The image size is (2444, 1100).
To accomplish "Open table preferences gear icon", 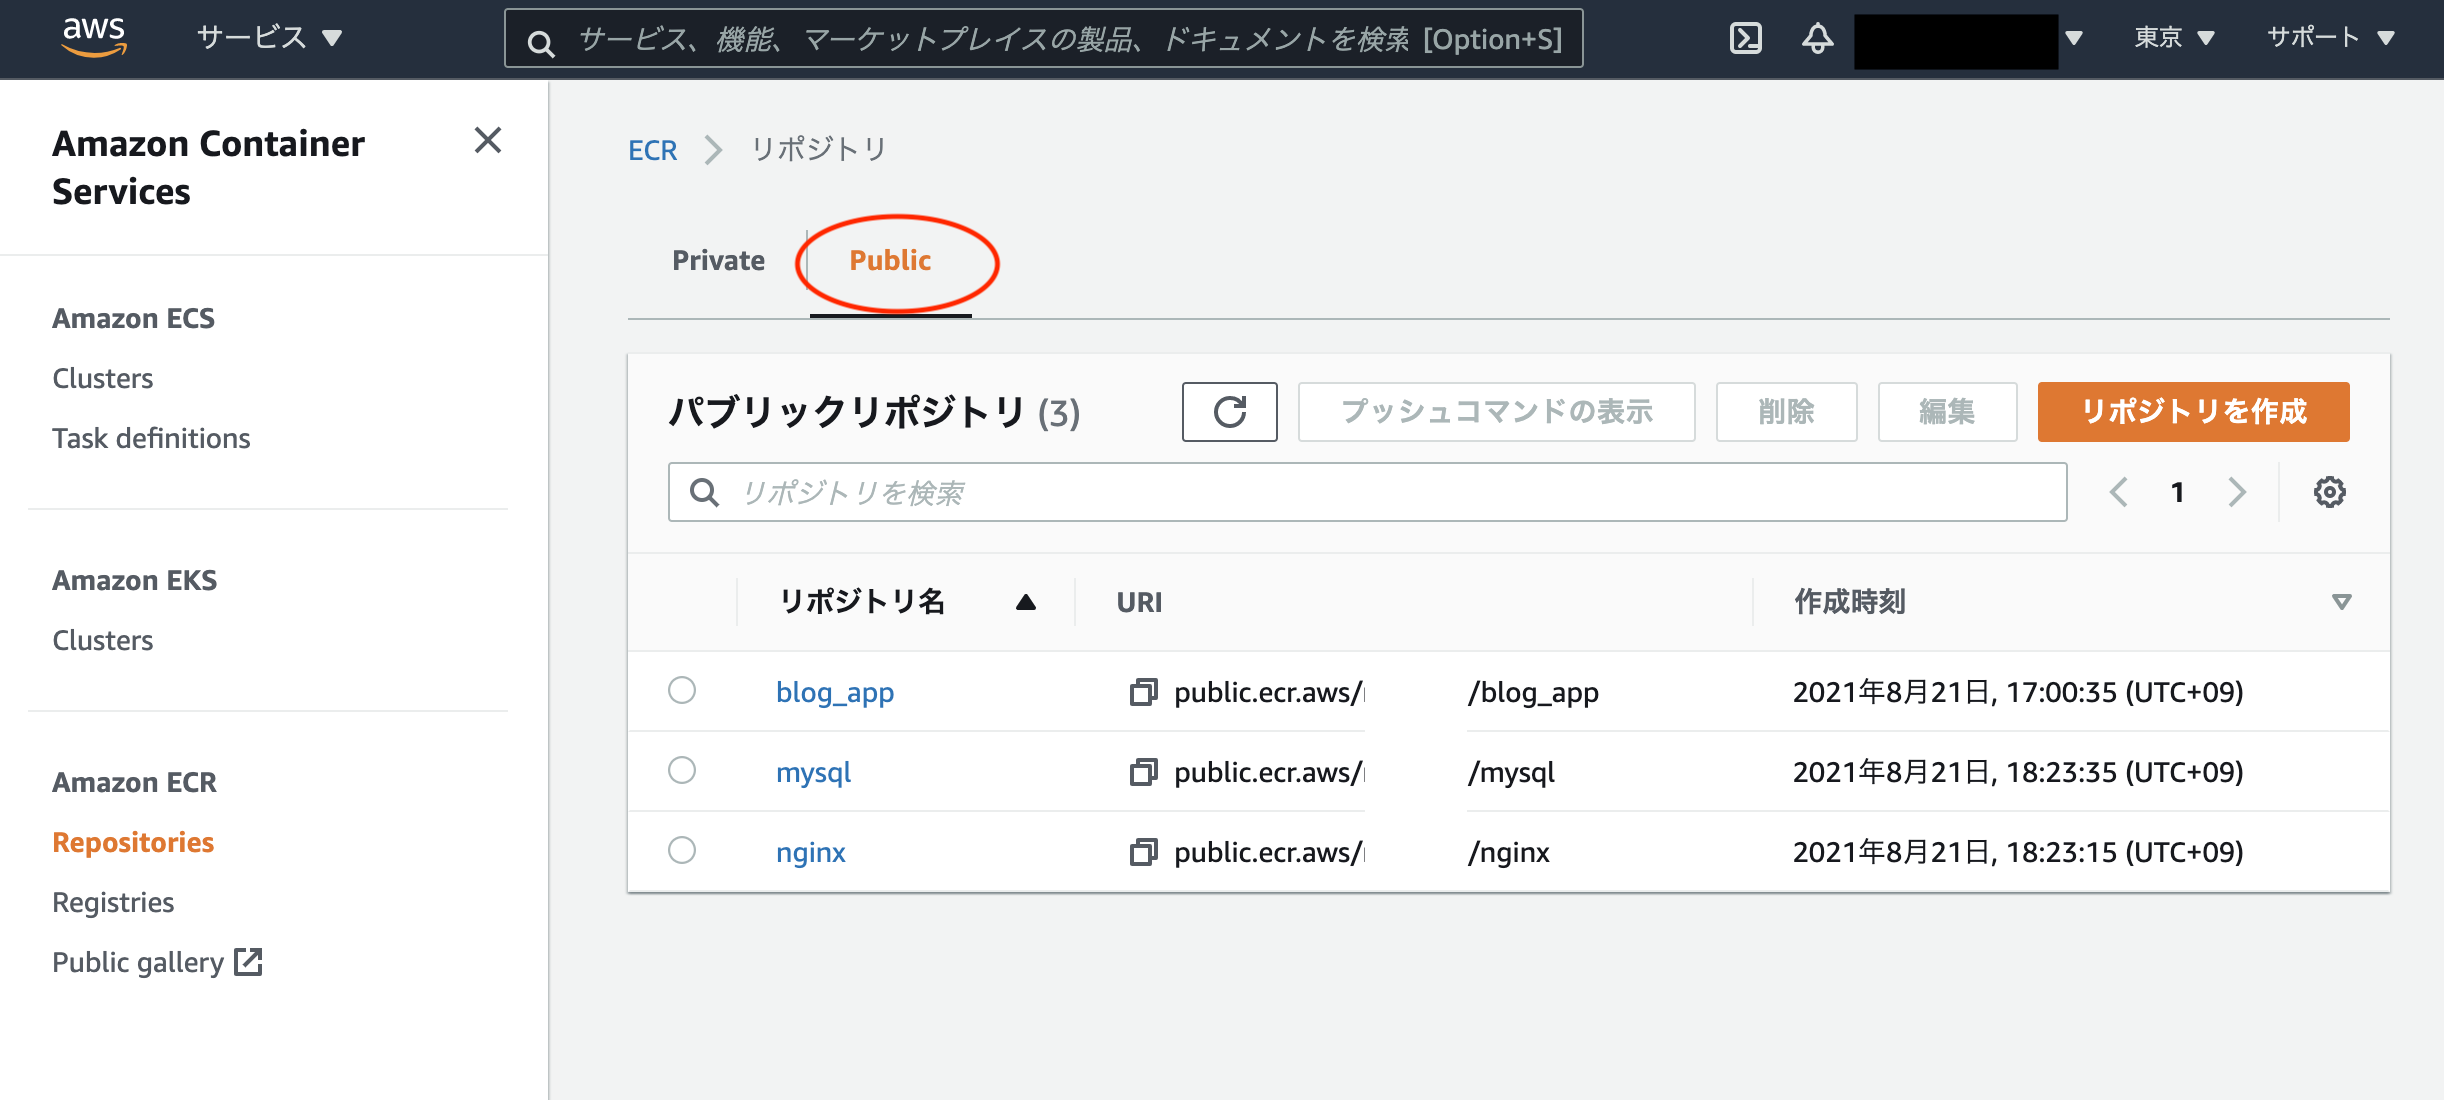I will [2329, 492].
